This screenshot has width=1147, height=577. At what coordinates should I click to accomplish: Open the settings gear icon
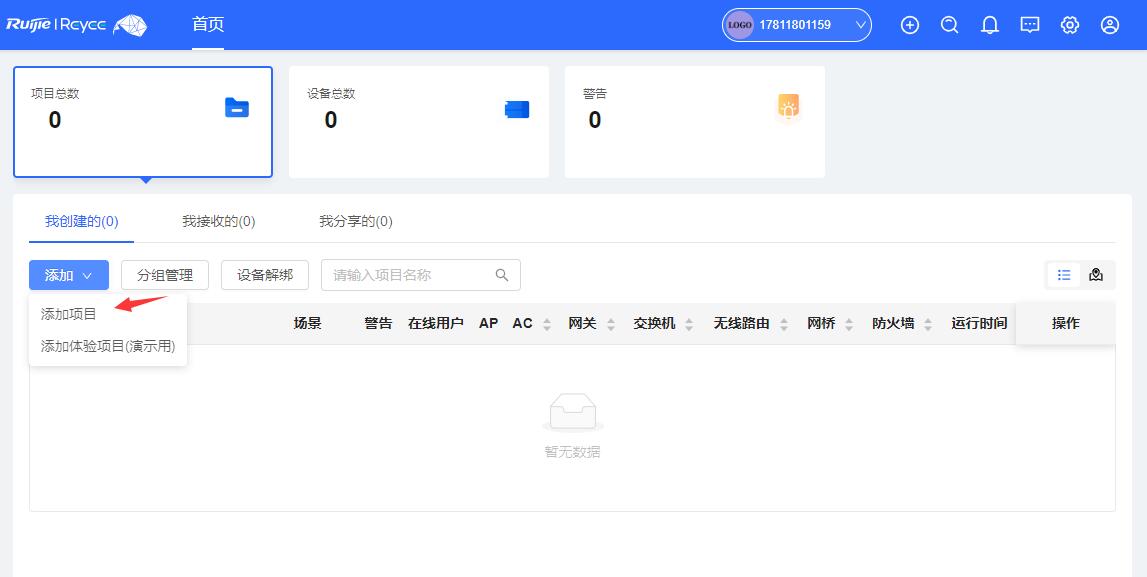point(1070,25)
